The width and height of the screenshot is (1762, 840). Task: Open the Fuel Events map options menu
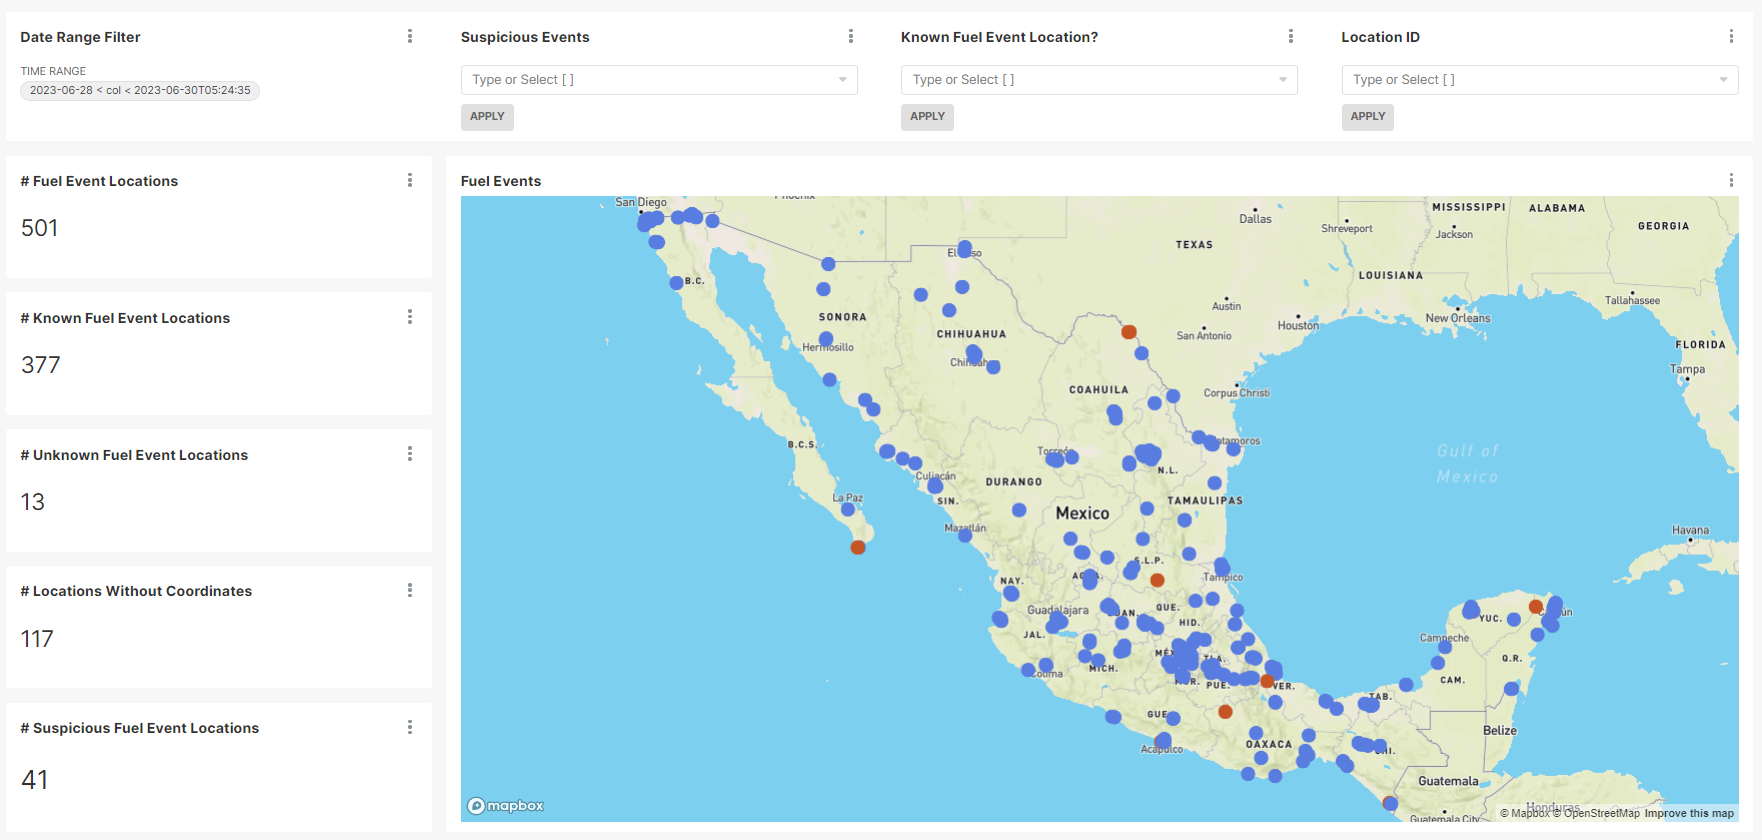coord(1731,180)
